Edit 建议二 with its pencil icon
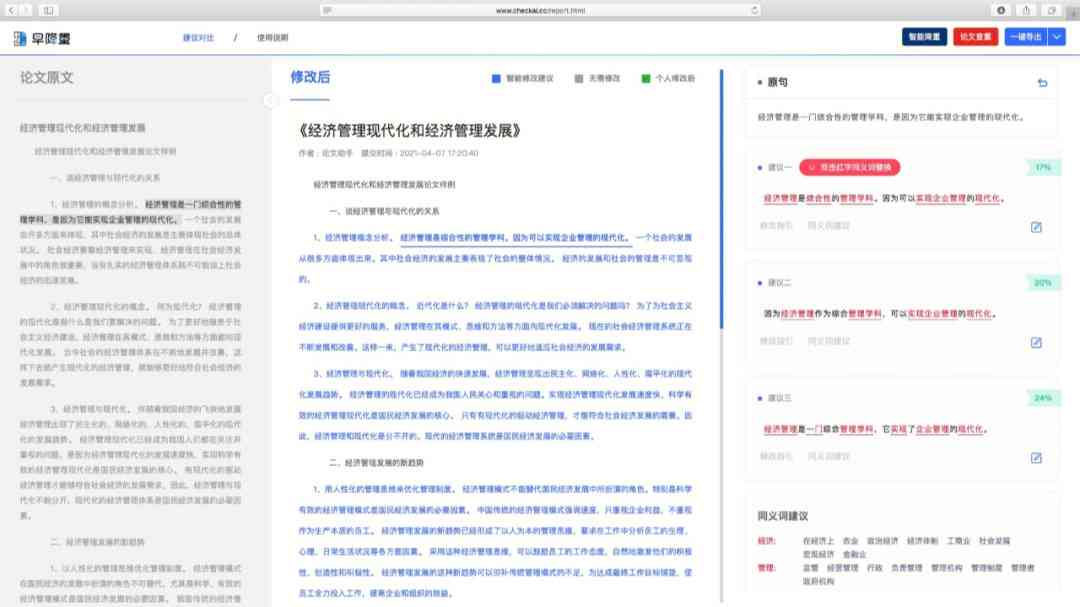The image size is (1080, 607). point(1036,342)
